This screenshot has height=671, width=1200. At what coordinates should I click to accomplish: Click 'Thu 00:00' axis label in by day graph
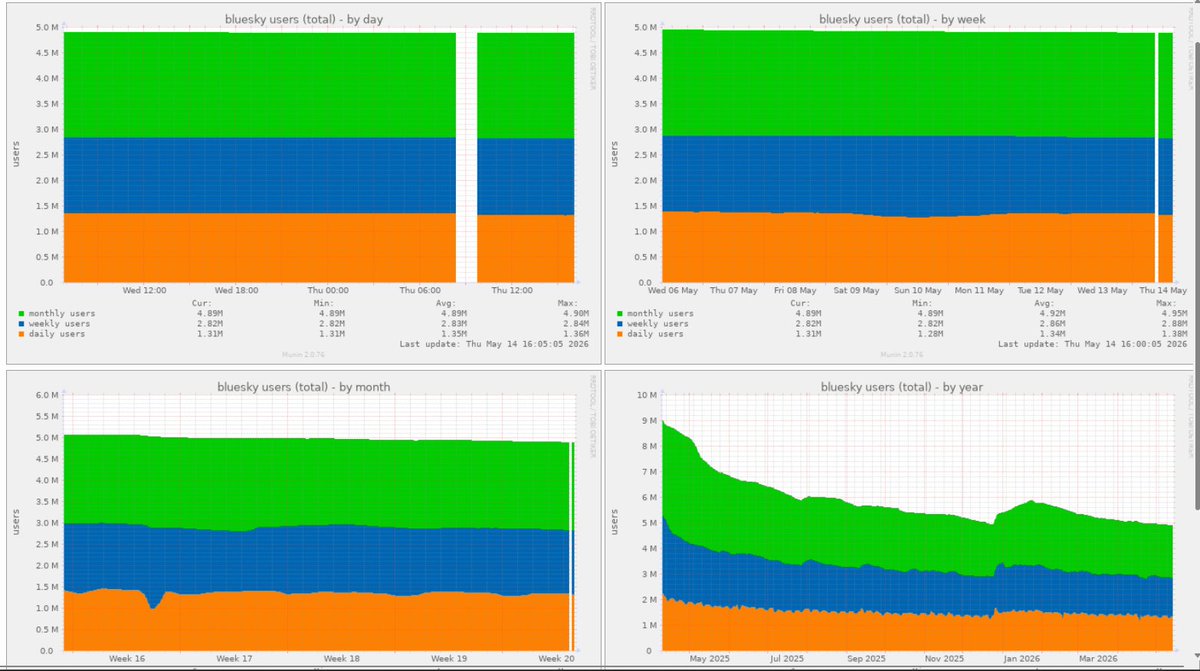pyautogui.click(x=328, y=291)
